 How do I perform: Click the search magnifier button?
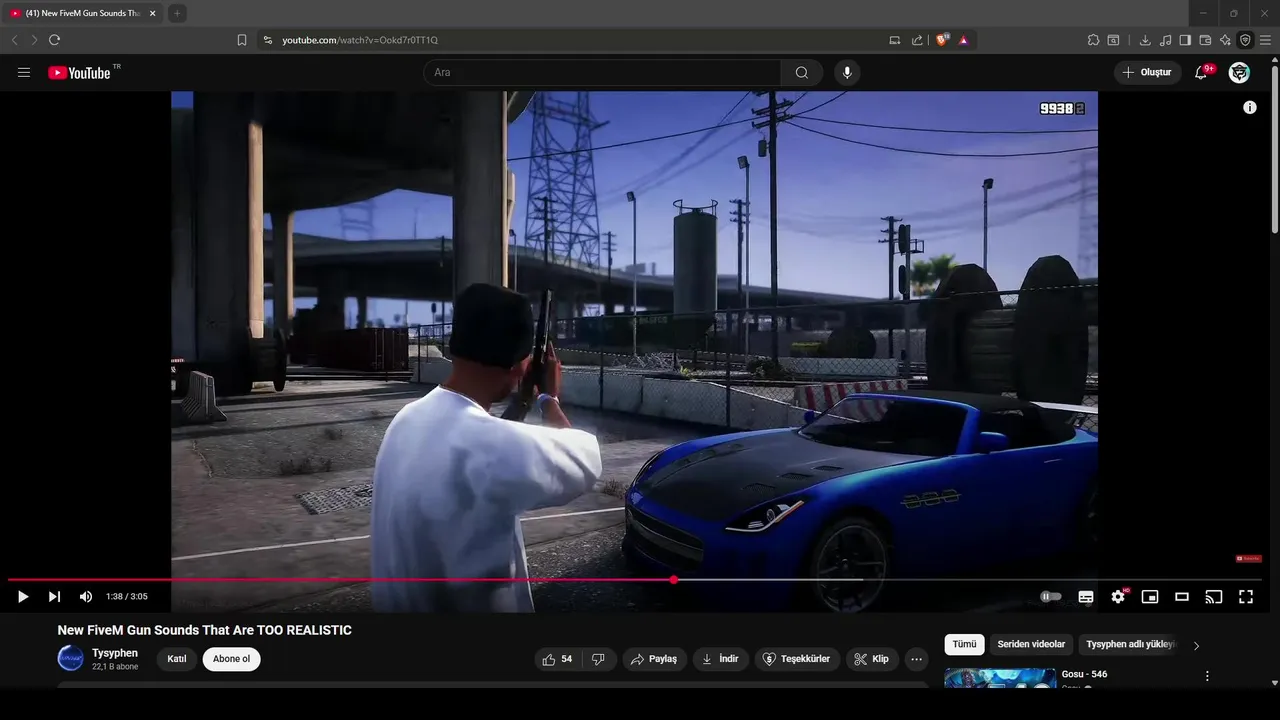pos(802,72)
